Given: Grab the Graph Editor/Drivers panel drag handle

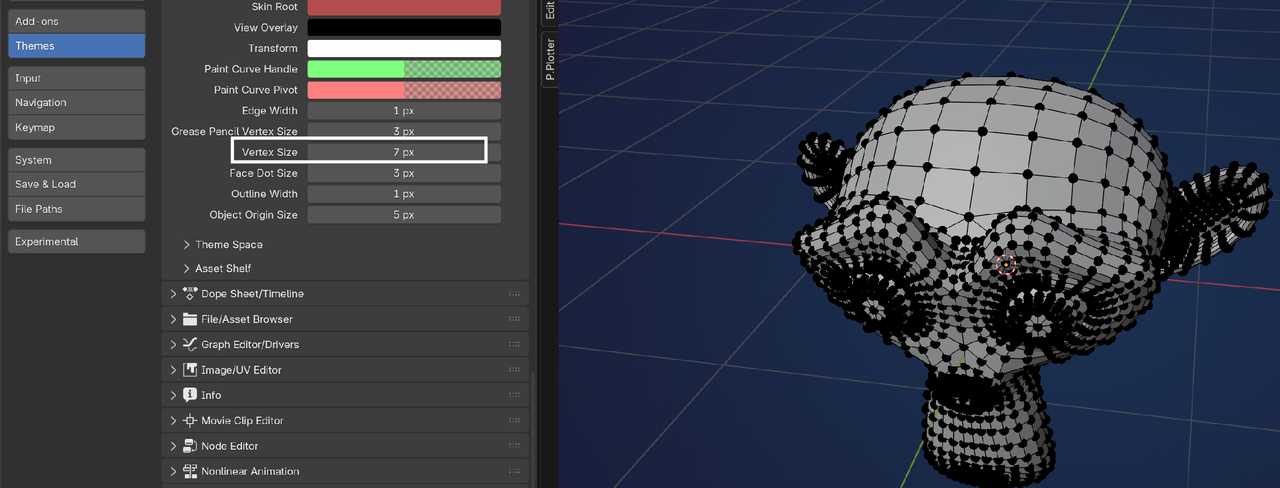Looking at the screenshot, I should click(515, 345).
